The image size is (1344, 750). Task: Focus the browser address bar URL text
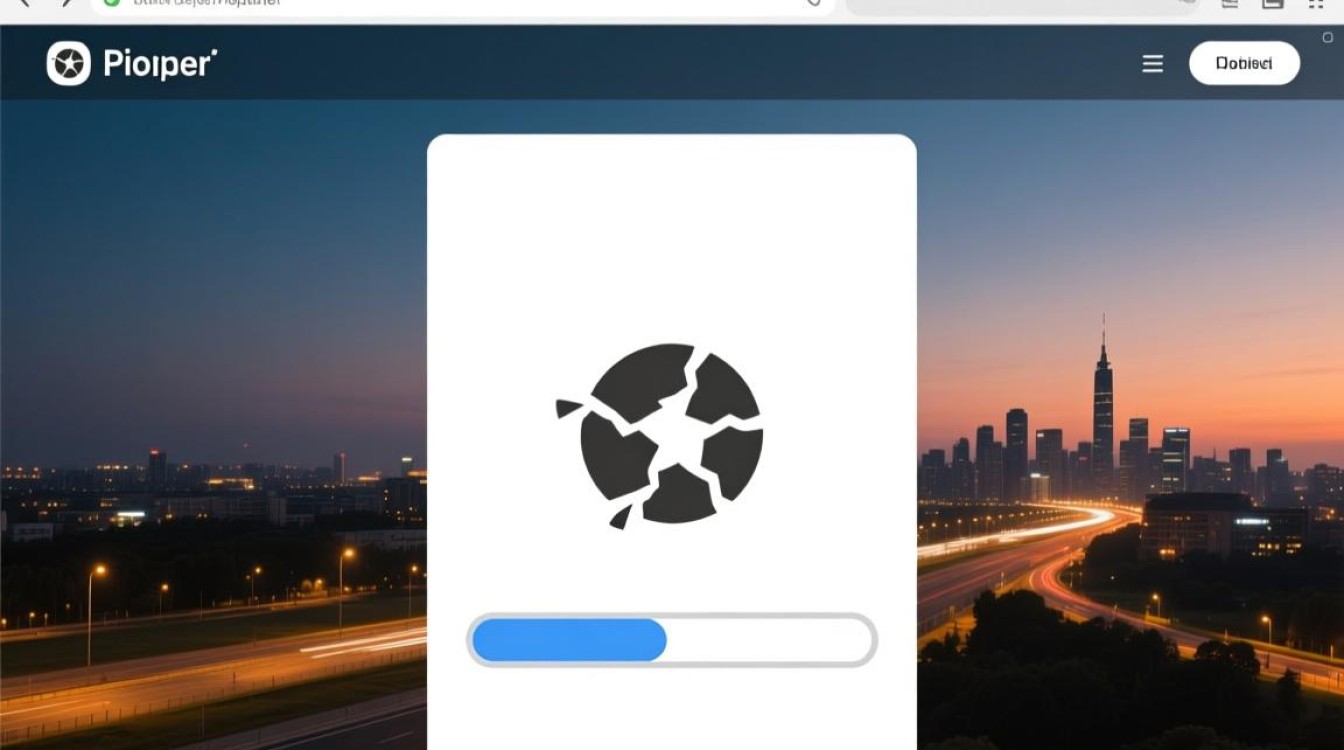pos(208,3)
